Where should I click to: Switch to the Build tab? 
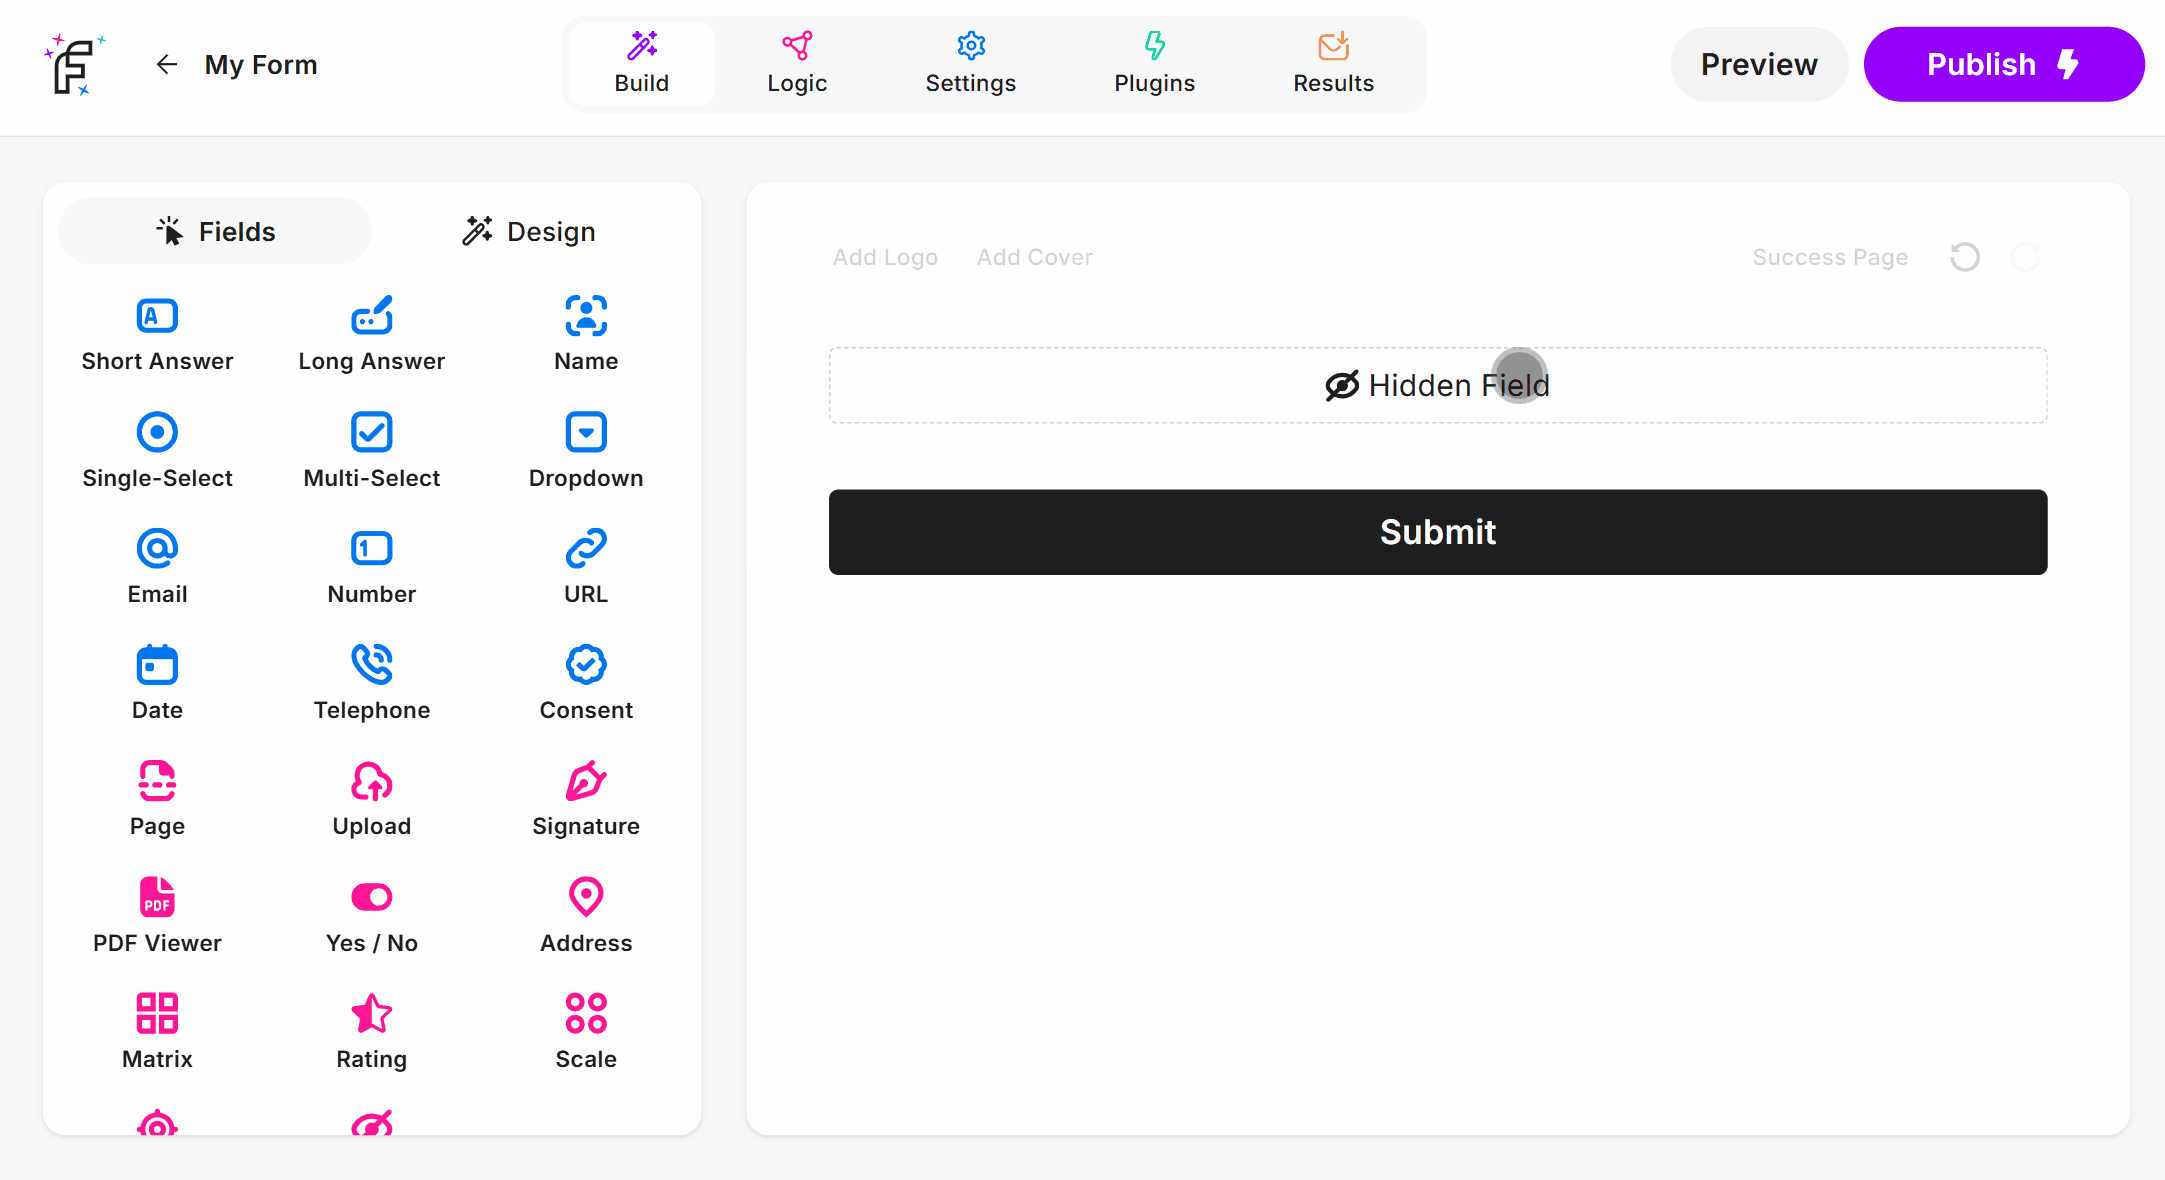(x=642, y=64)
